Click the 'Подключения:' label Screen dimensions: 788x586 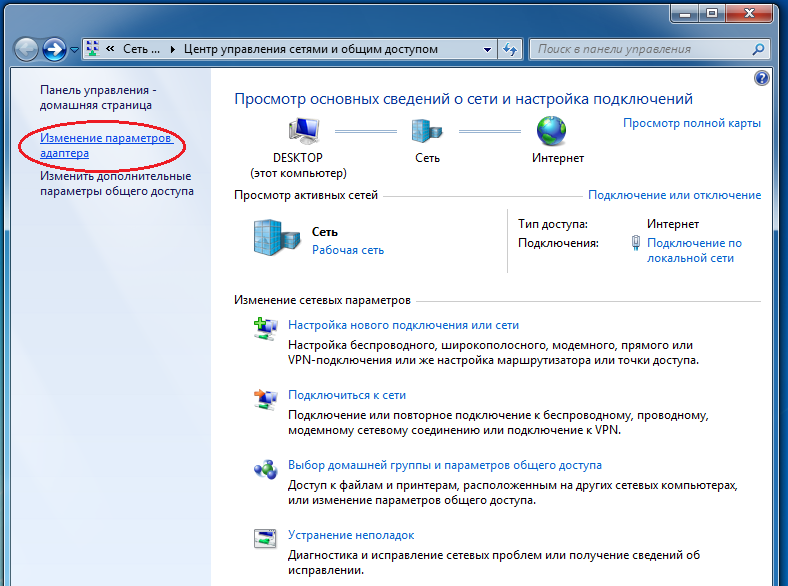click(558, 243)
